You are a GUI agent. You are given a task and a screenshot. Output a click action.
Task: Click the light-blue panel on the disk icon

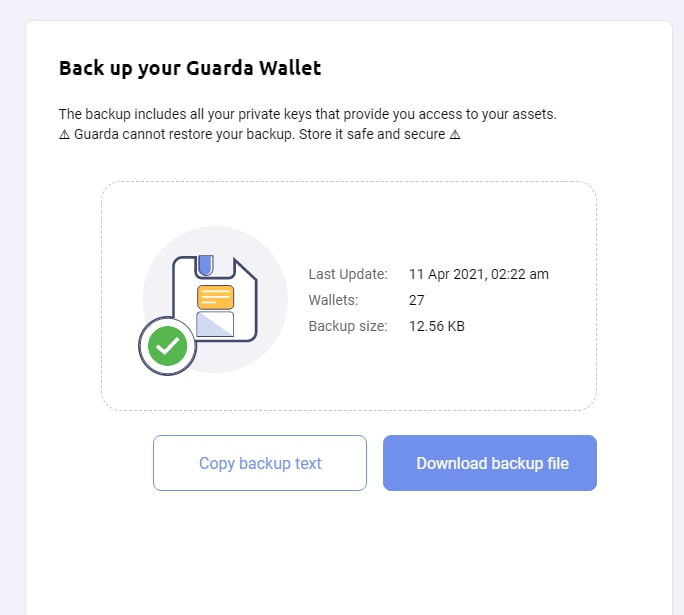(215, 324)
